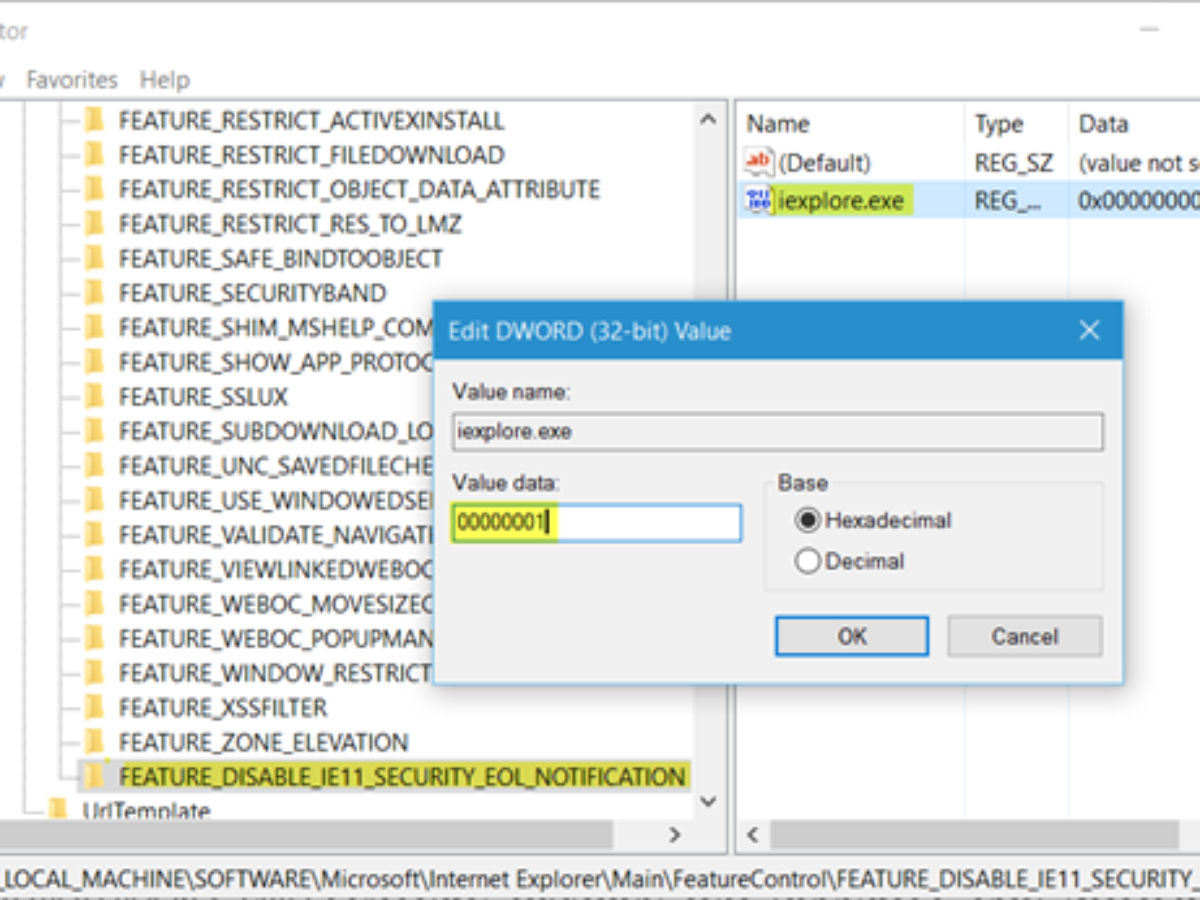Select FEATURE_DISABLE_IE11_SECURITY_EOL_NOTIFICATION key name
Viewport: 1200px width, 900px height.
(401, 777)
